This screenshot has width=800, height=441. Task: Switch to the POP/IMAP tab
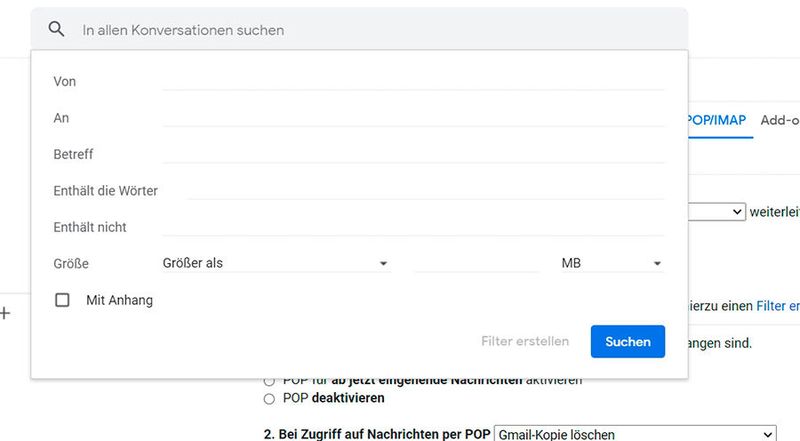[x=717, y=120]
